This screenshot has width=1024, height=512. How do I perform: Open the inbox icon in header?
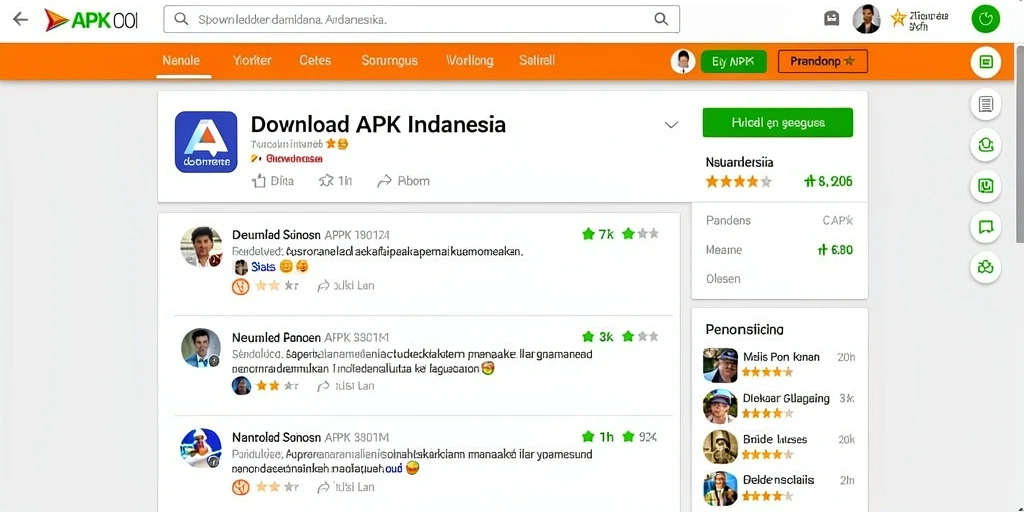pos(831,19)
